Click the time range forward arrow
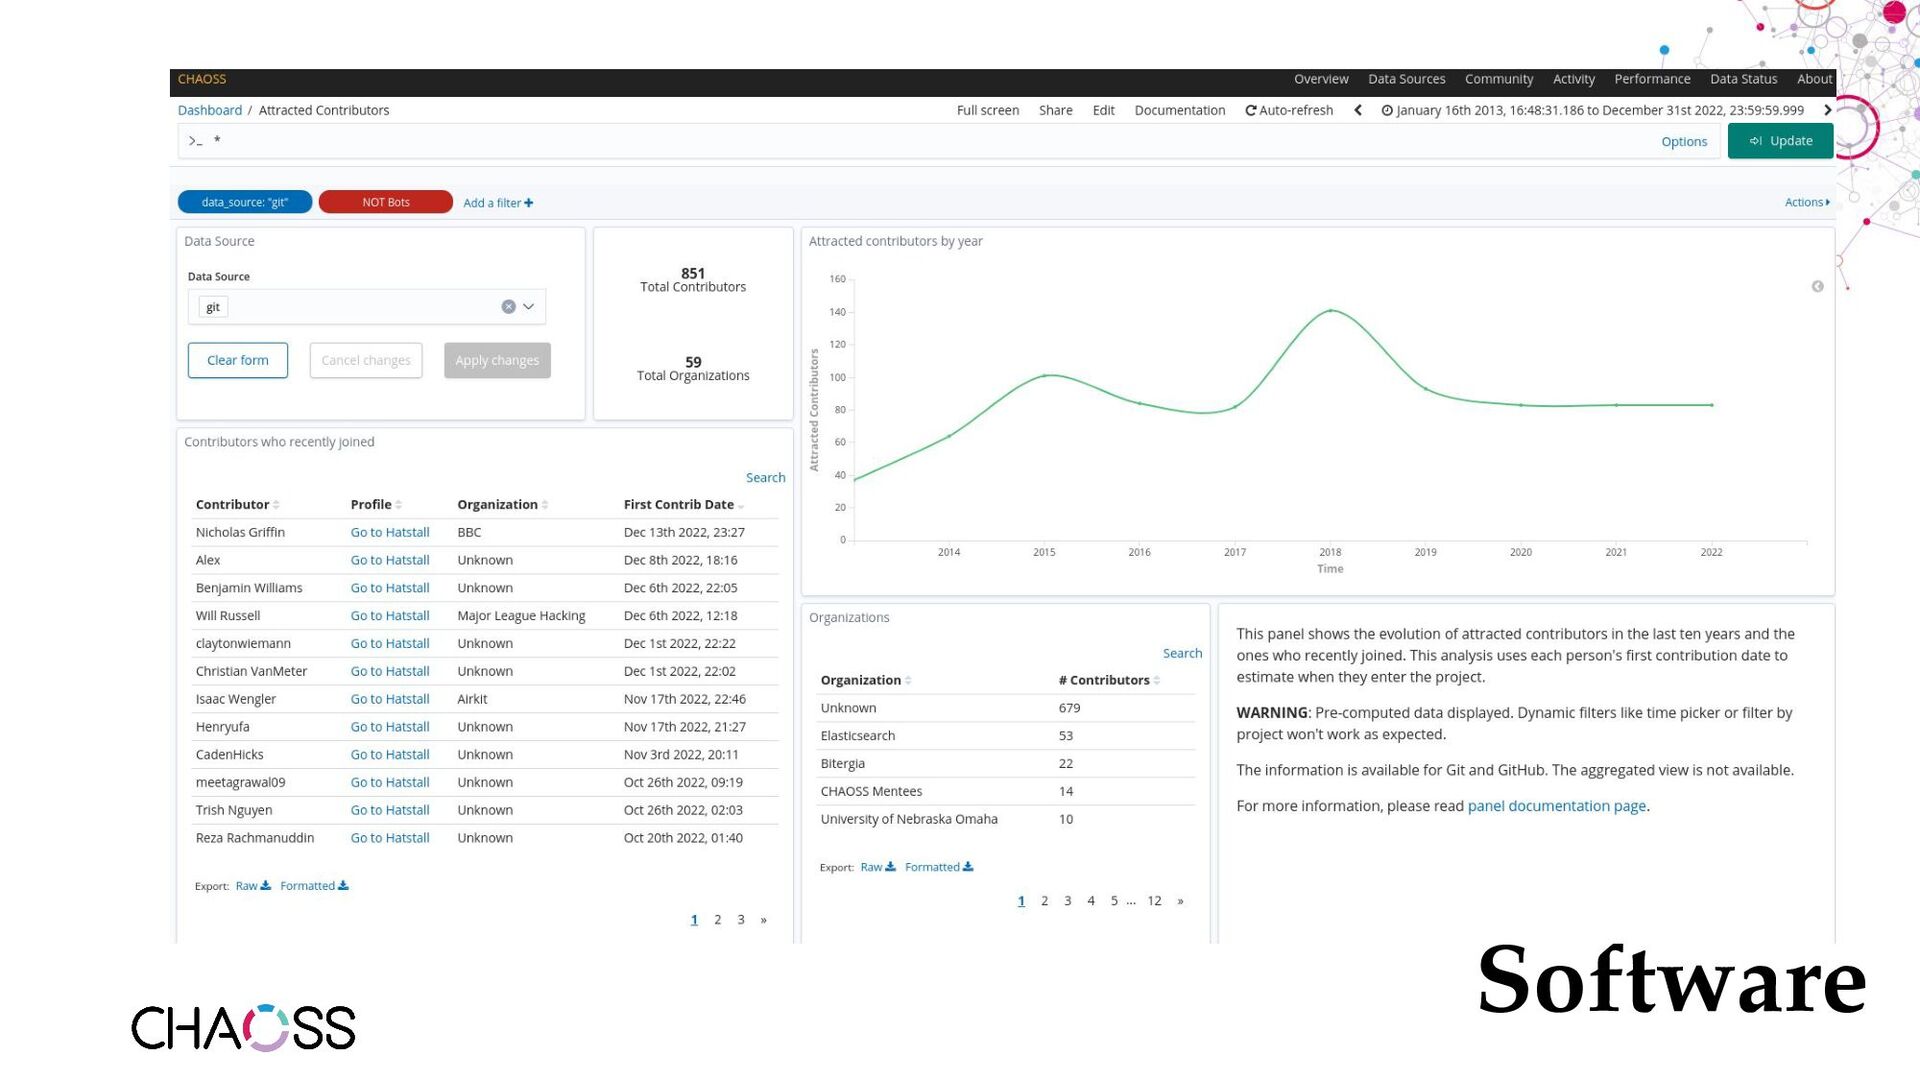 pos(1827,110)
